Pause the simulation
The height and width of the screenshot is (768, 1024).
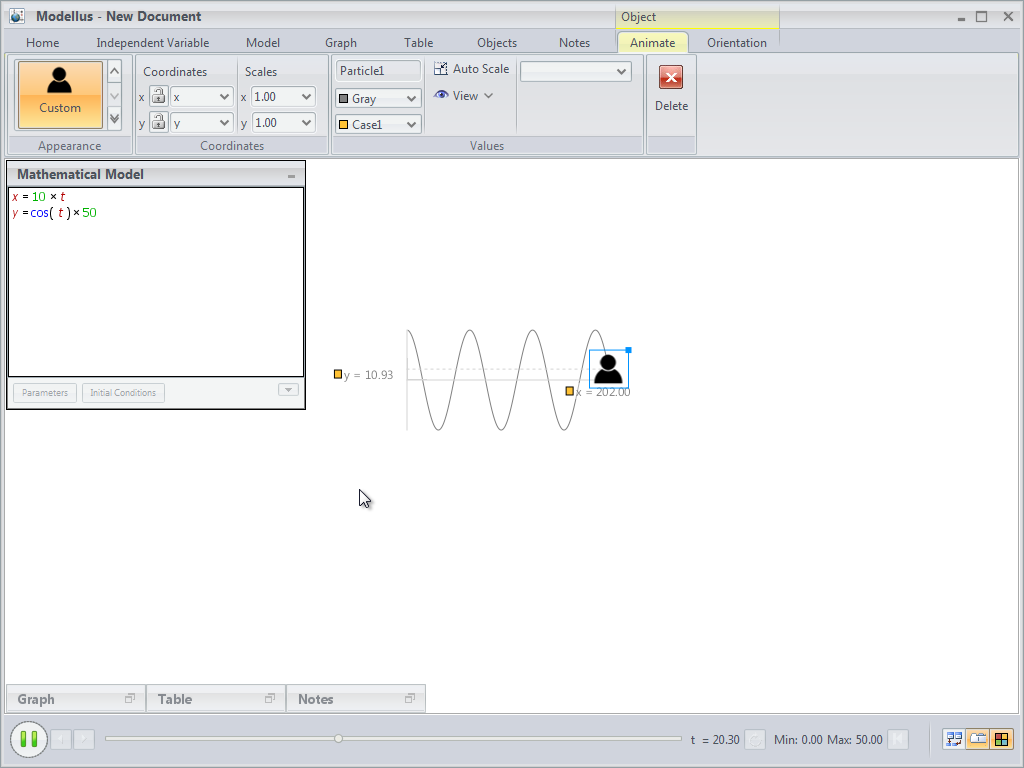click(x=29, y=739)
